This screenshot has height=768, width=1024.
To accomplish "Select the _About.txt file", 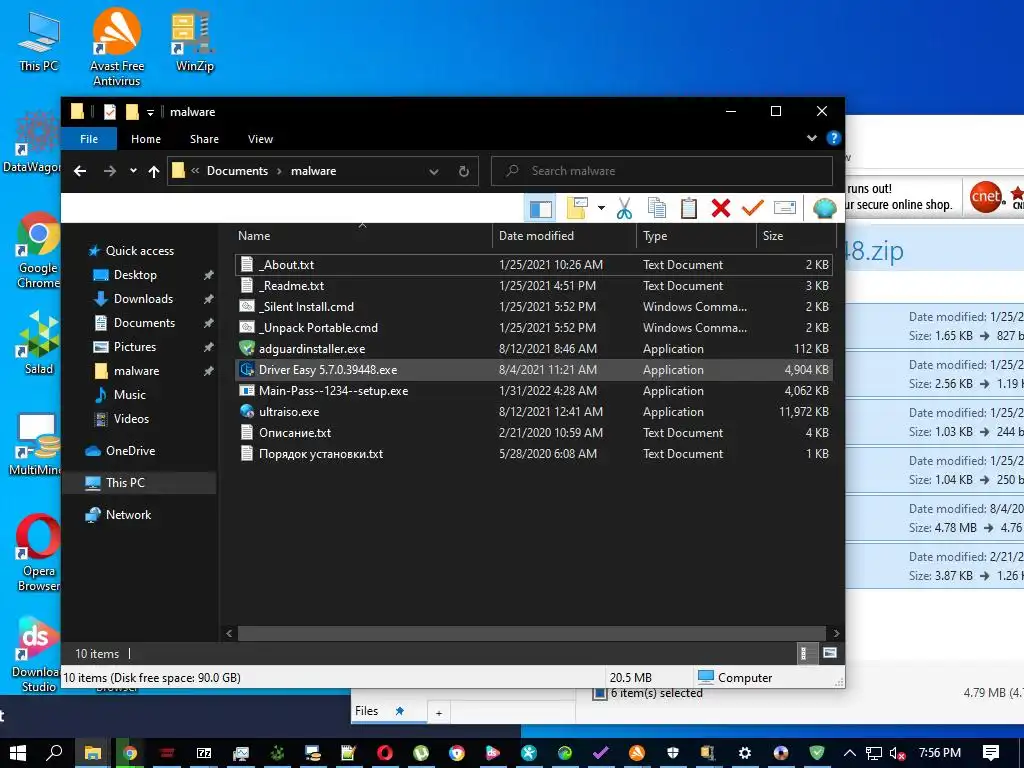I will coord(534,264).
